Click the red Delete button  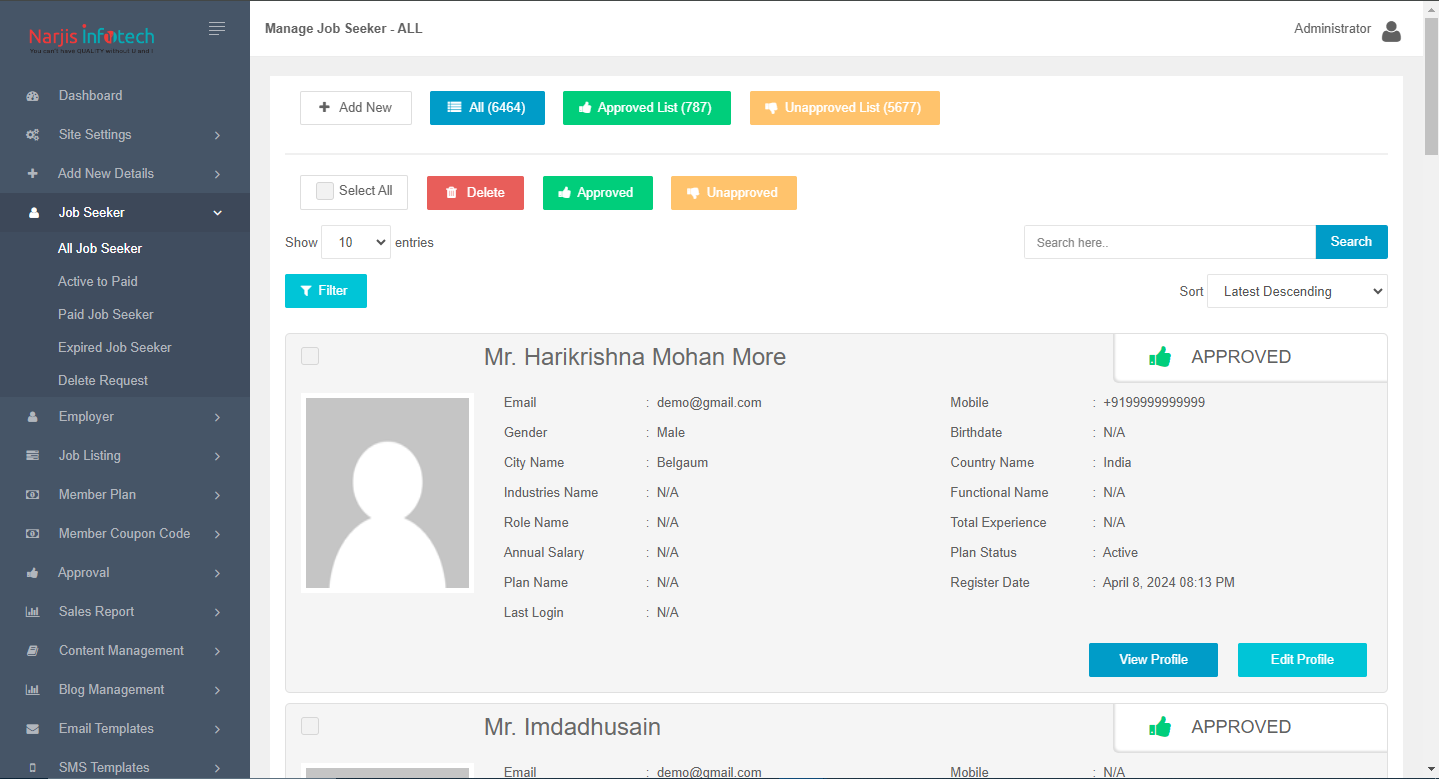476,193
